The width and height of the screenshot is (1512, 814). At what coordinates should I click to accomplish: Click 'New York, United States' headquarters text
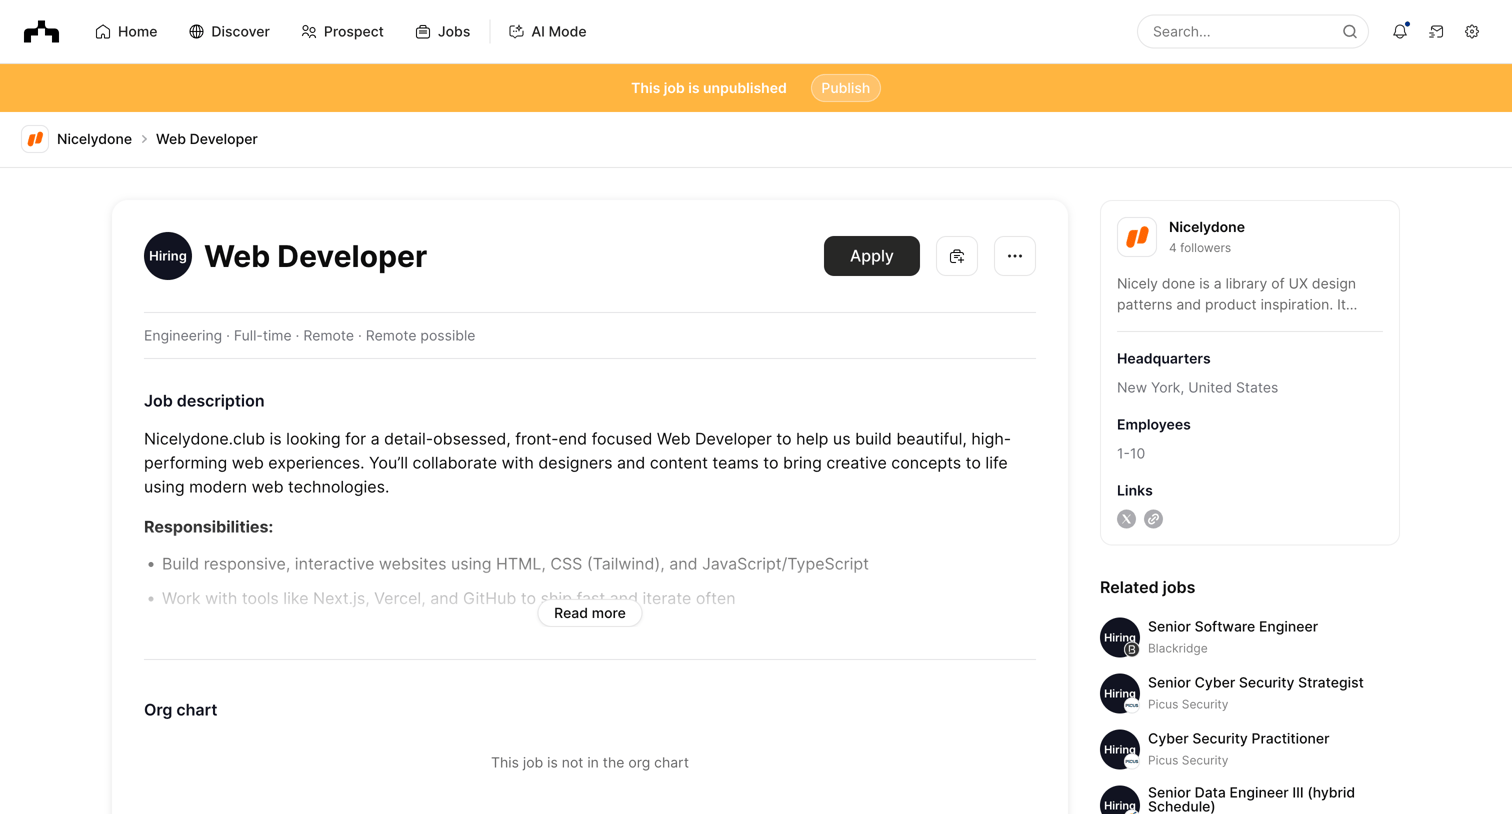(x=1197, y=388)
